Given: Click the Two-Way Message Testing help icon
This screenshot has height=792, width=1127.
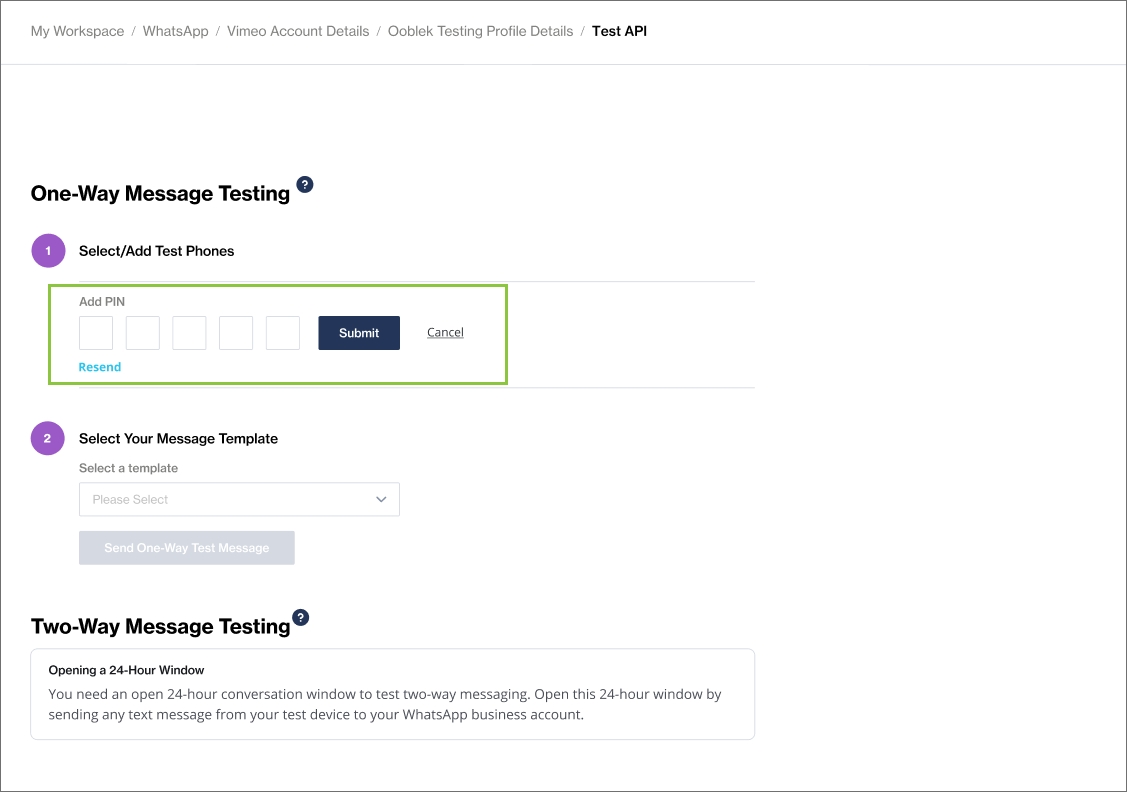Looking at the screenshot, I should pyautogui.click(x=301, y=618).
